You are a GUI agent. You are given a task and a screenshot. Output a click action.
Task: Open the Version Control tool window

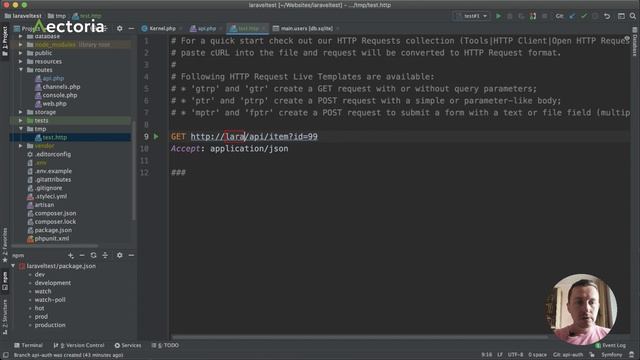point(79,345)
